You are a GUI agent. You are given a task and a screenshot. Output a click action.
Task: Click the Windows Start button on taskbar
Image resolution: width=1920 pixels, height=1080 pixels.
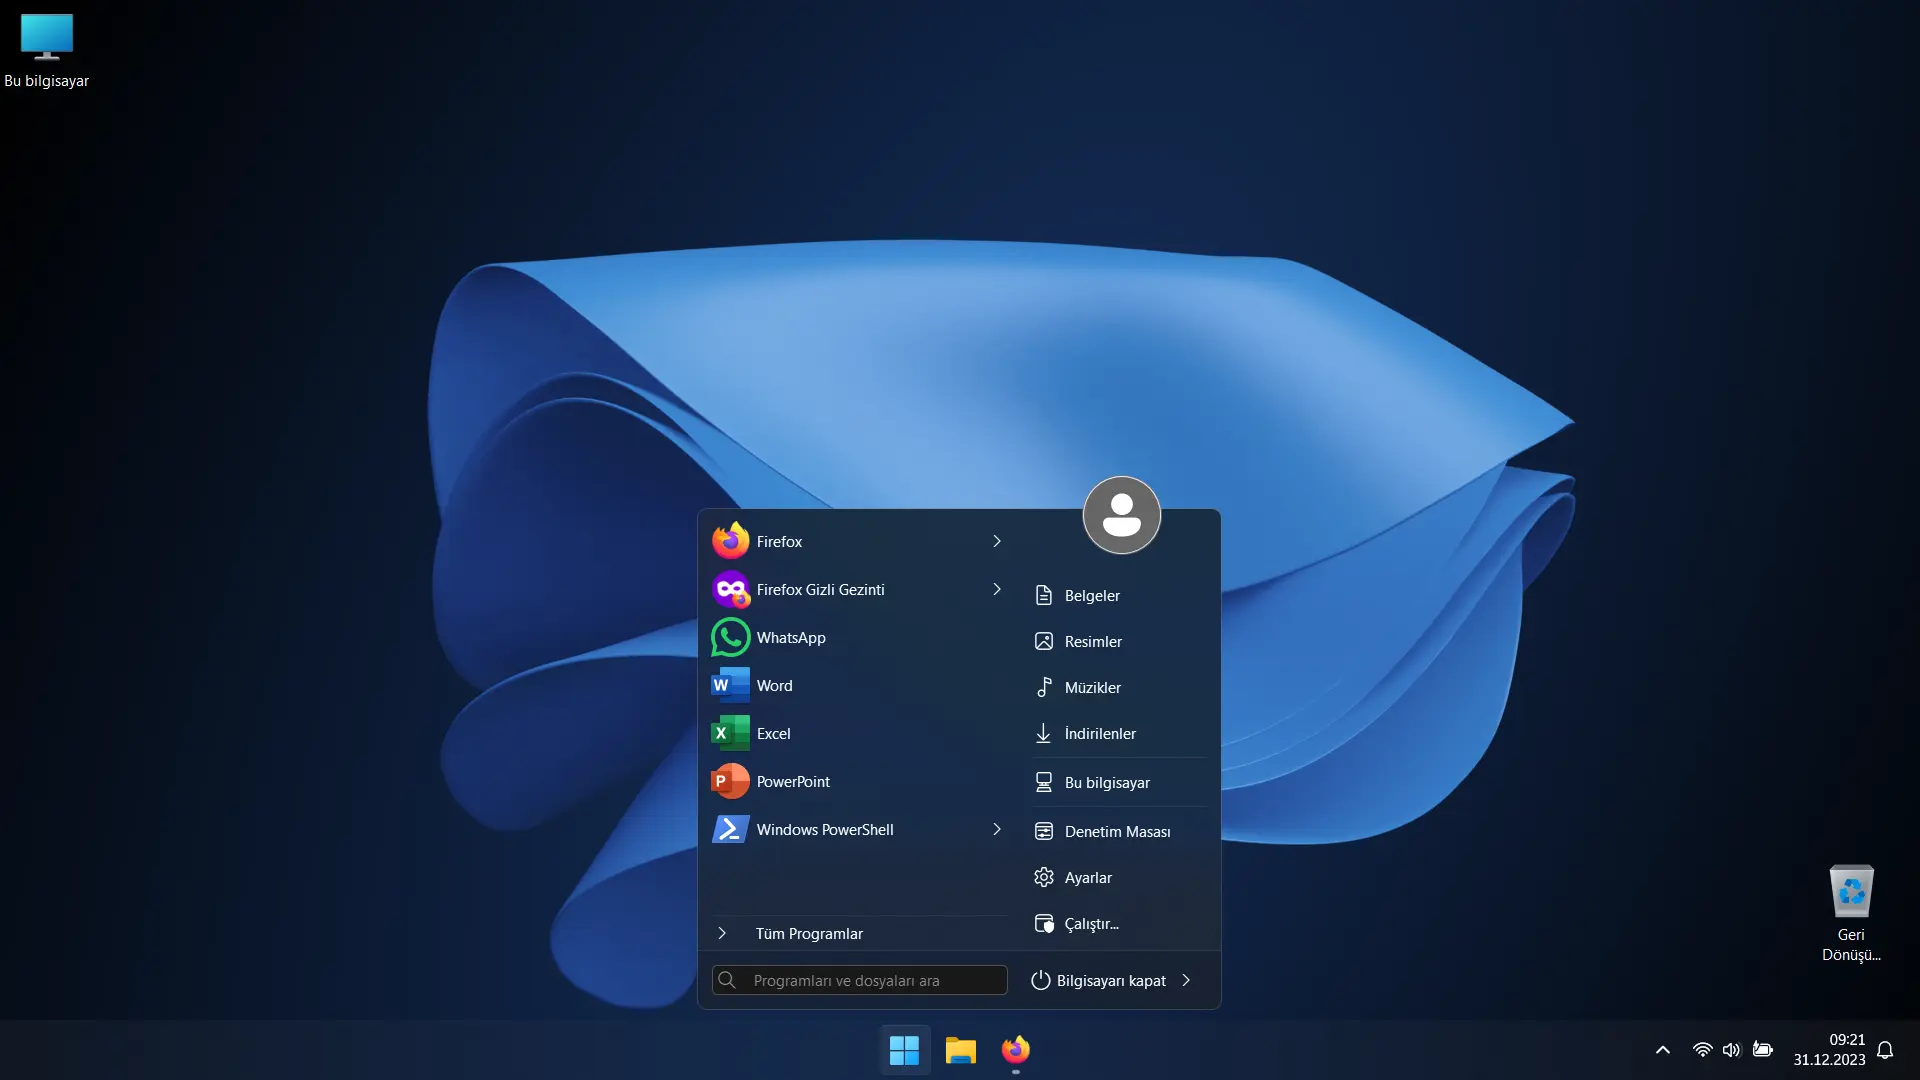click(x=904, y=1050)
